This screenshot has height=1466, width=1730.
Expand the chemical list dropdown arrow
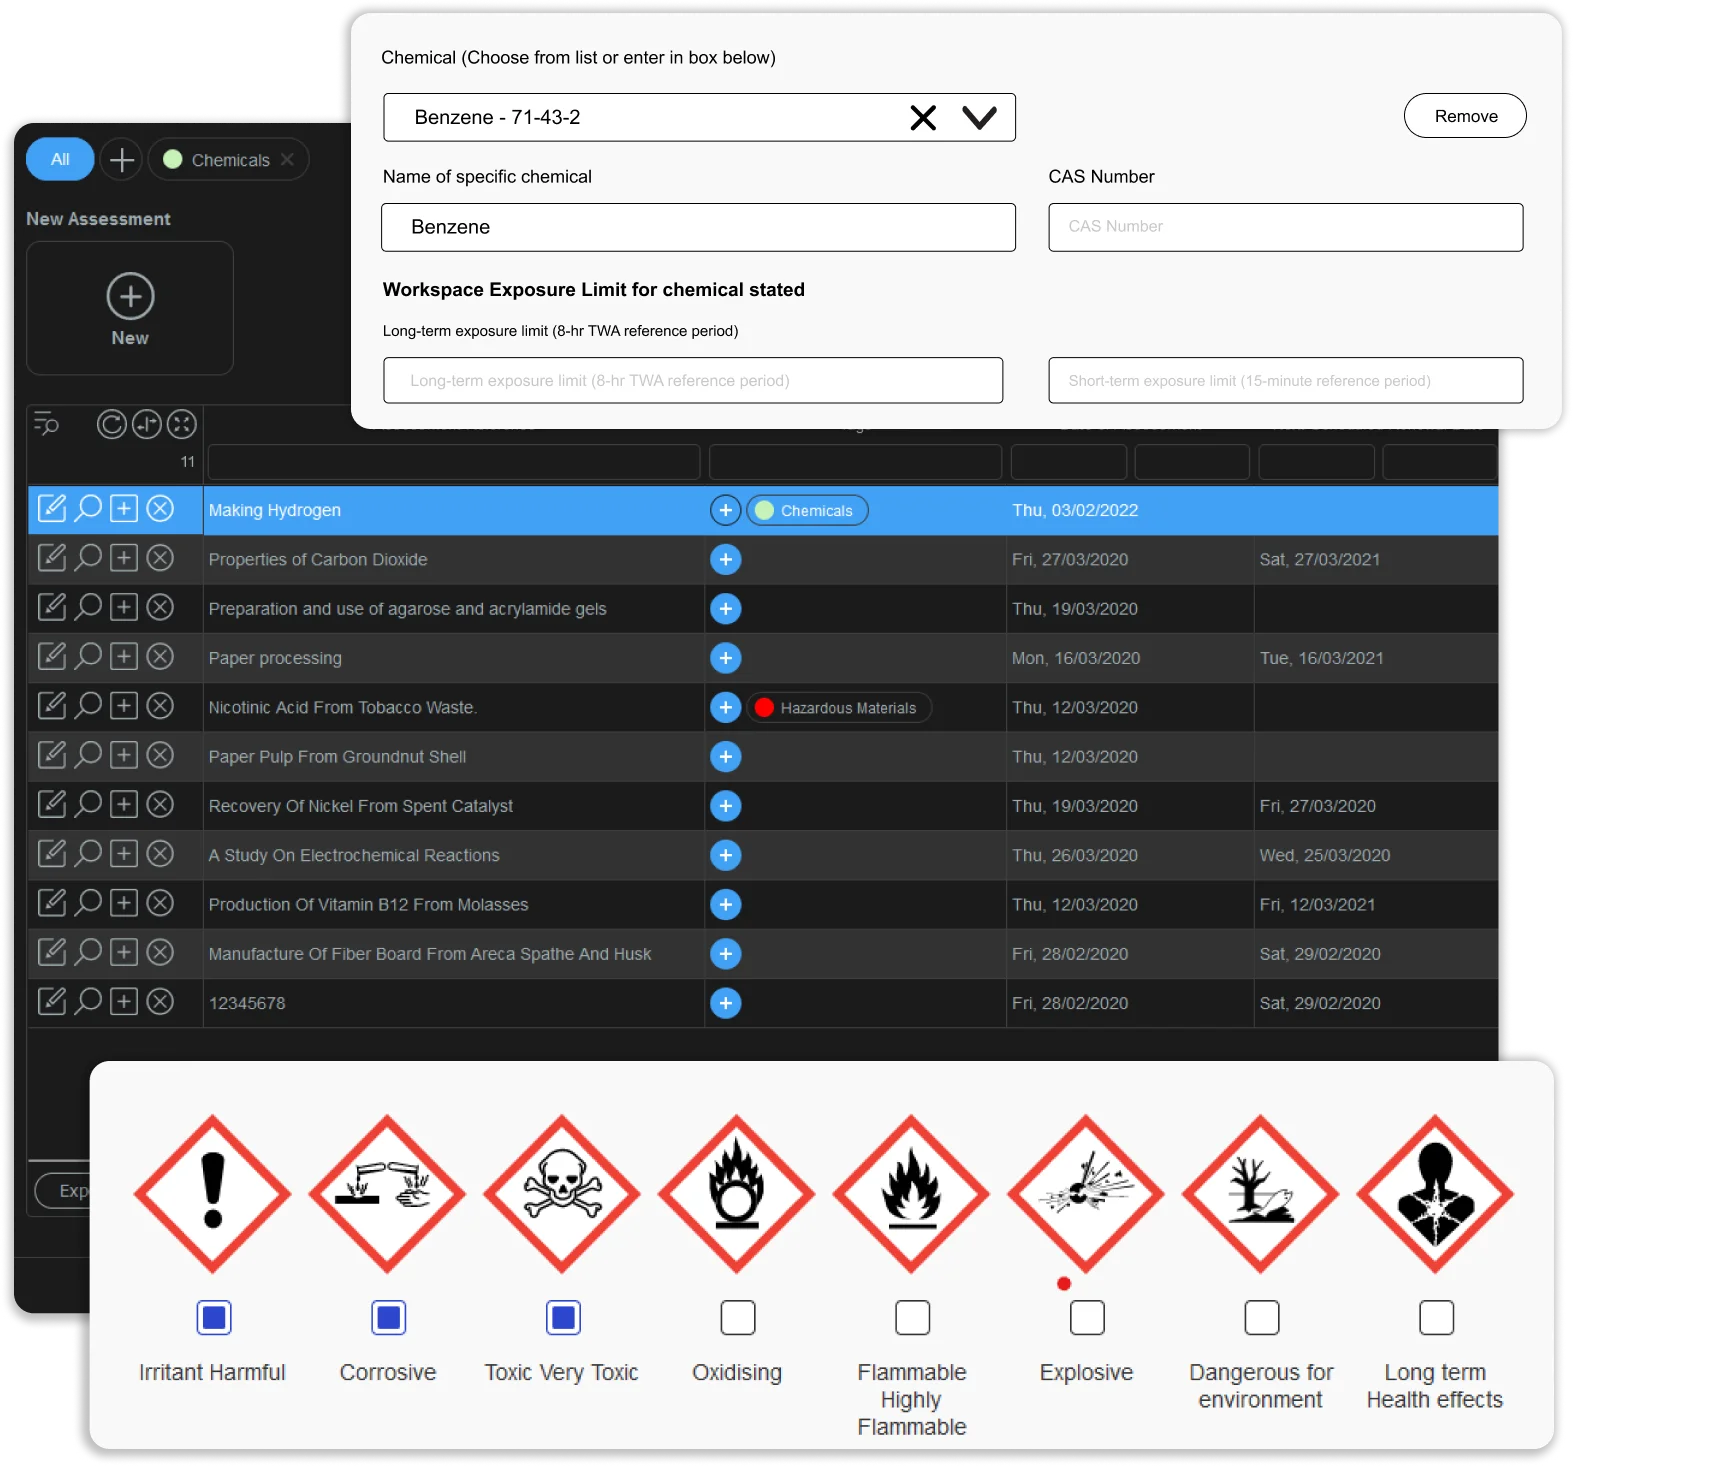[x=979, y=118]
